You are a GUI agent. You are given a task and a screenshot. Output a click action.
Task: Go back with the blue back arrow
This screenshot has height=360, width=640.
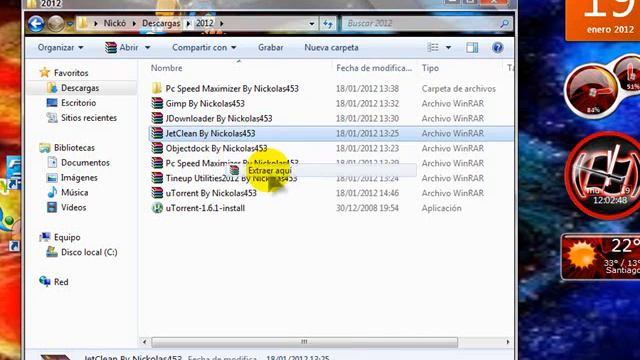click(x=36, y=24)
